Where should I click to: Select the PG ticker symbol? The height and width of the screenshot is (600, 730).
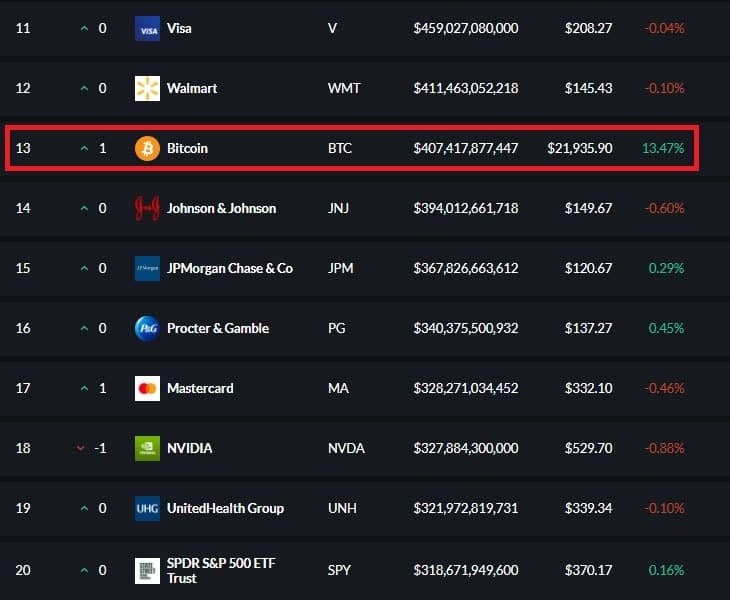[337, 329]
